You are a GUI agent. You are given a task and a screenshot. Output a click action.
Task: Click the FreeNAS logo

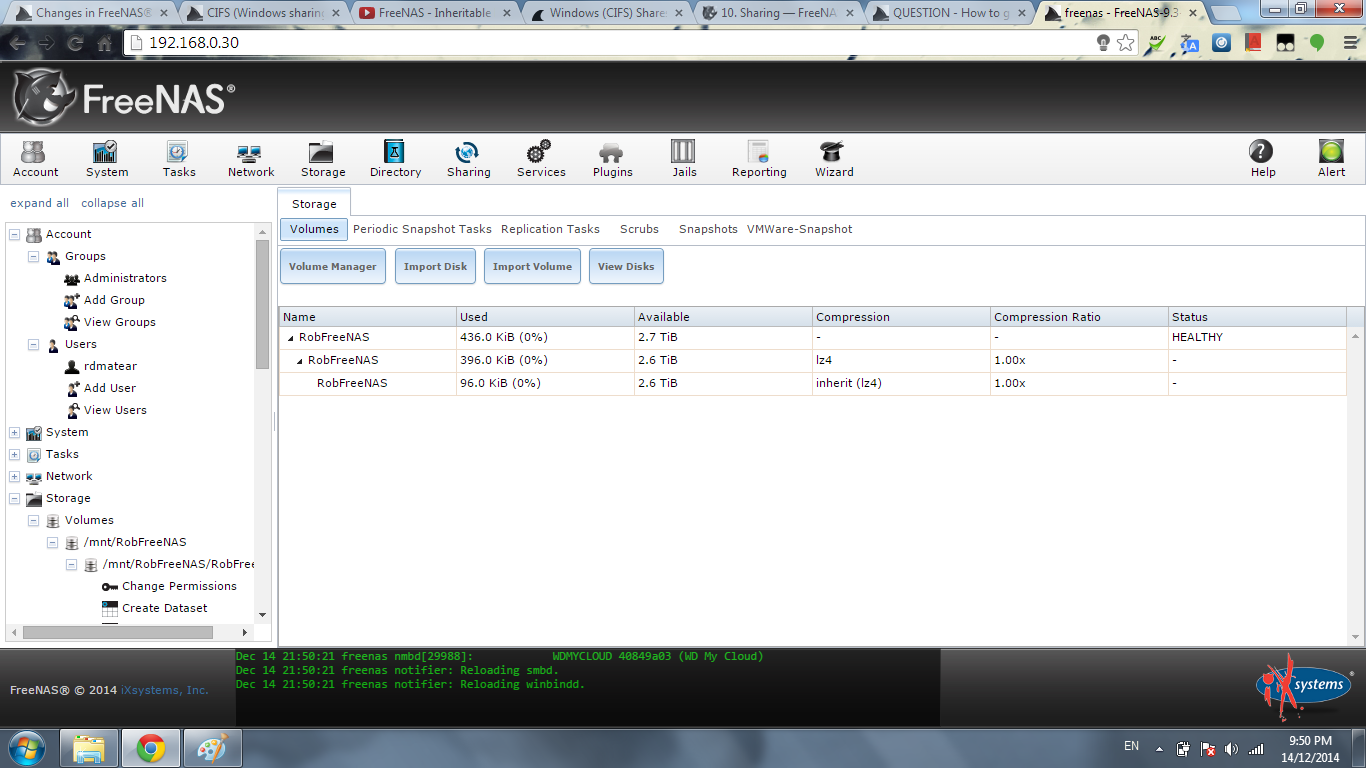tap(124, 97)
